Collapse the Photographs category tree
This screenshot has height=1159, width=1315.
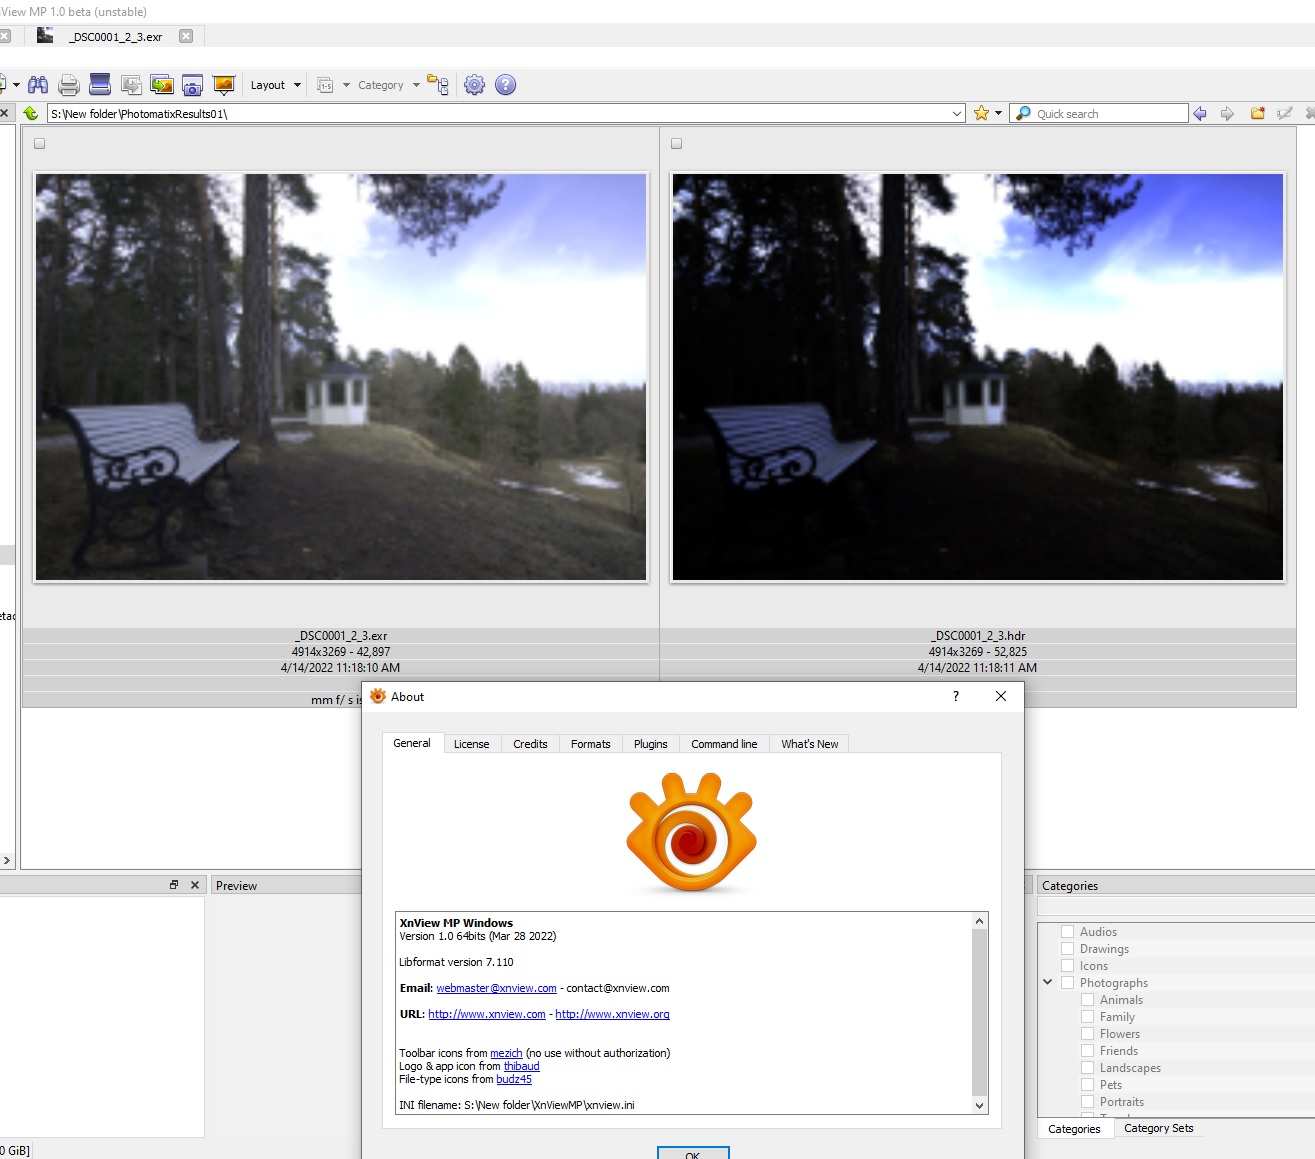(1048, 983)
